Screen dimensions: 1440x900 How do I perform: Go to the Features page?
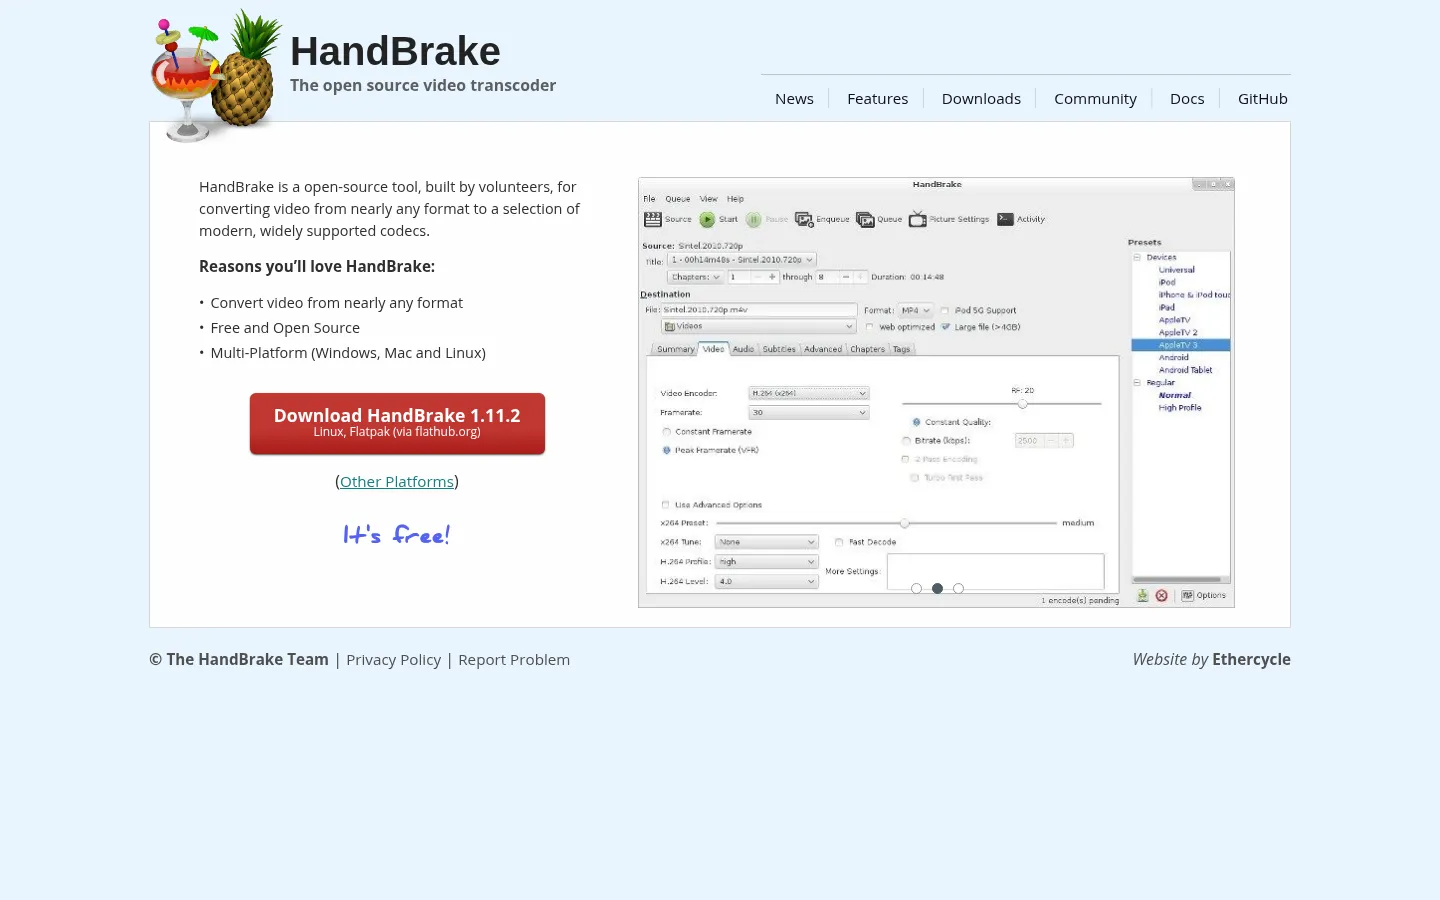(x=877, y=99)
